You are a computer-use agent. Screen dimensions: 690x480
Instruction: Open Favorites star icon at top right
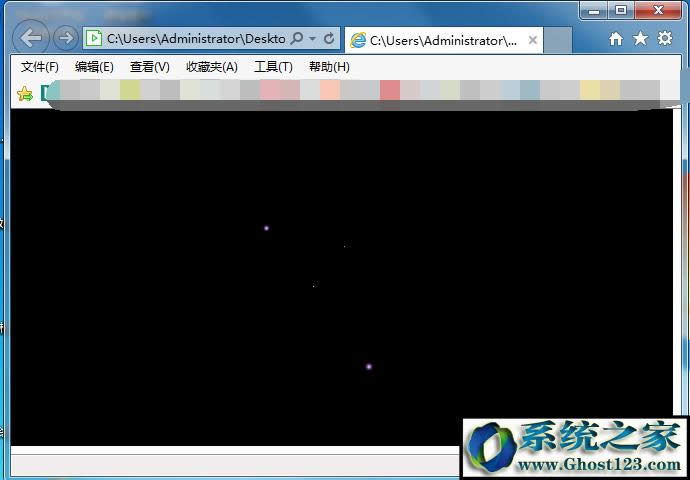640,39
